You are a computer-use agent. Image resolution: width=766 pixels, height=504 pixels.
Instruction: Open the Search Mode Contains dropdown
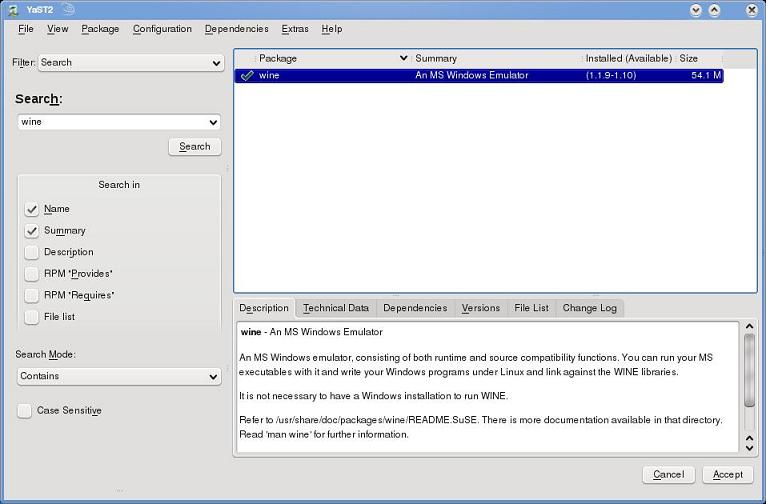pyautogui.click(x=119, y=376)
